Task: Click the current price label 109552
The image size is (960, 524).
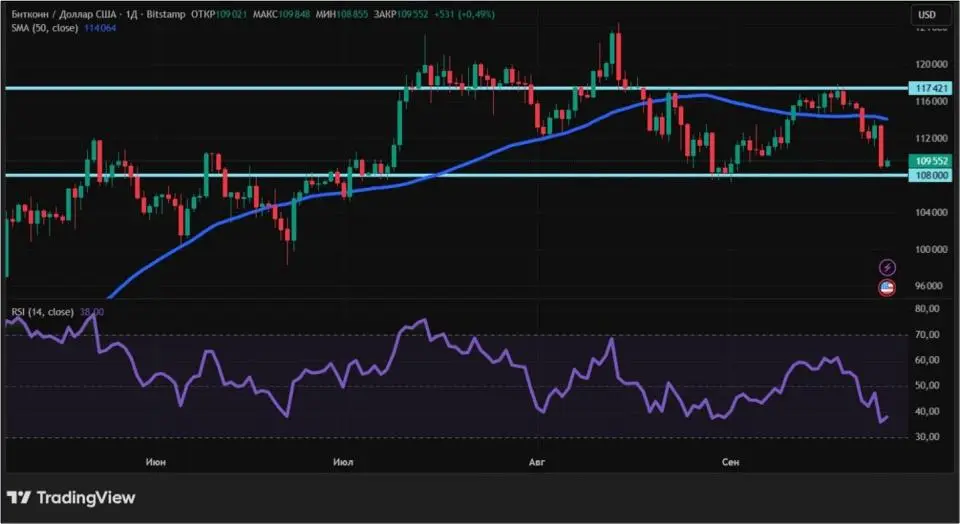Action: point(931,161)
